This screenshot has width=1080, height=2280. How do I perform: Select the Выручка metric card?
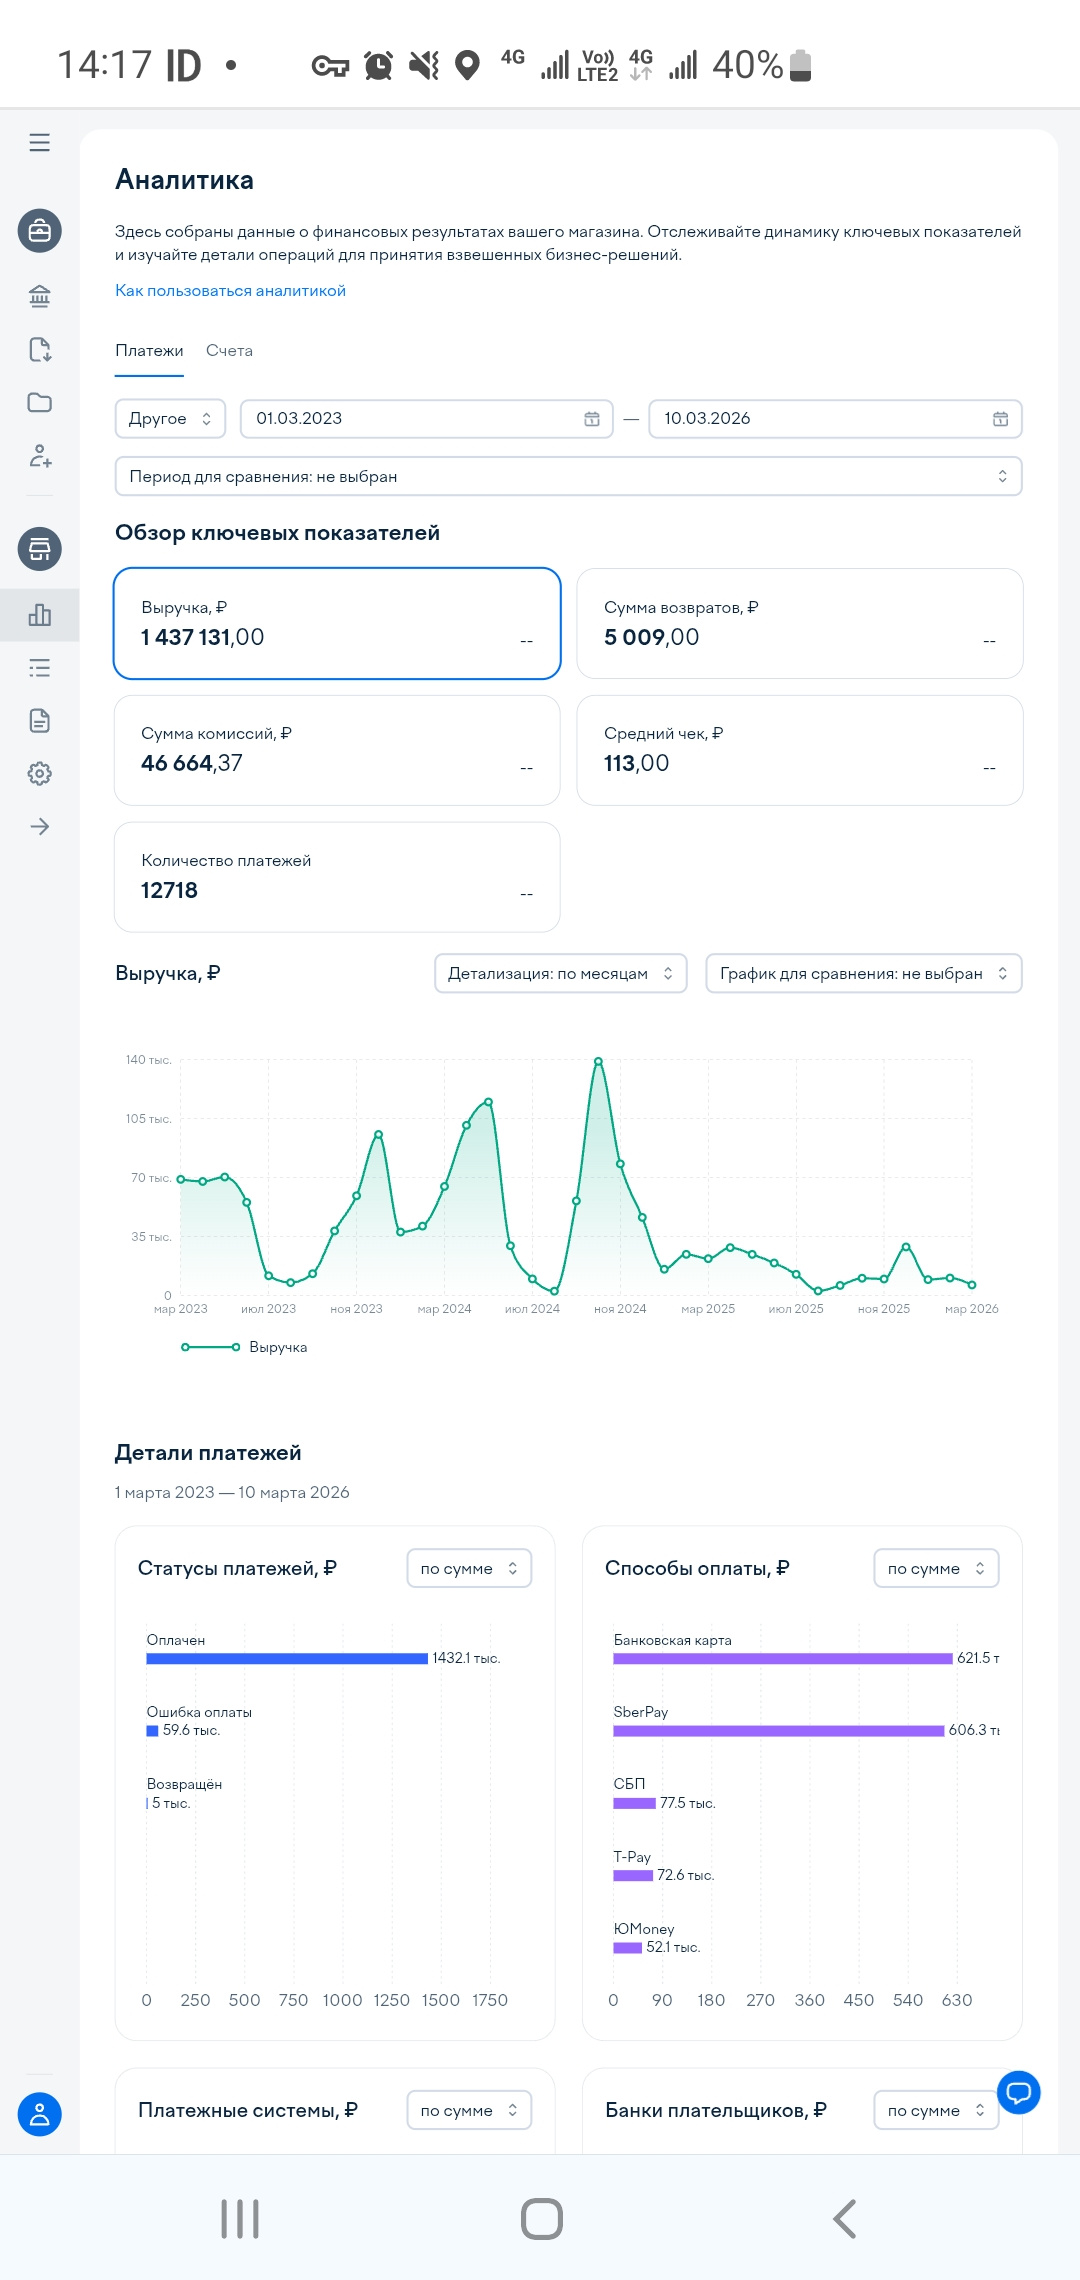tap(337, 623)
